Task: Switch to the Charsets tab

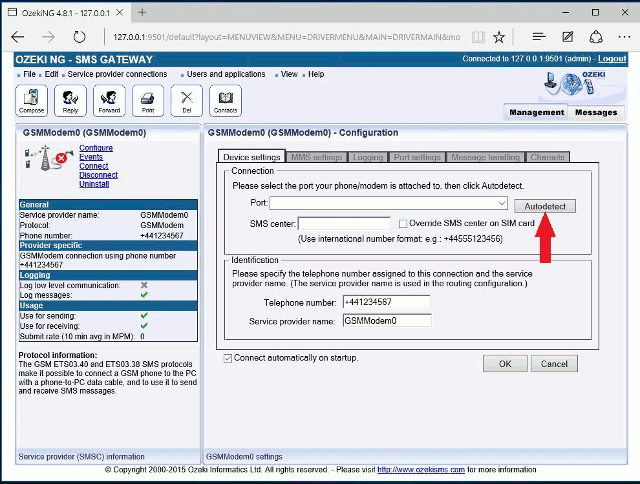Action: (x=547, y=157)
